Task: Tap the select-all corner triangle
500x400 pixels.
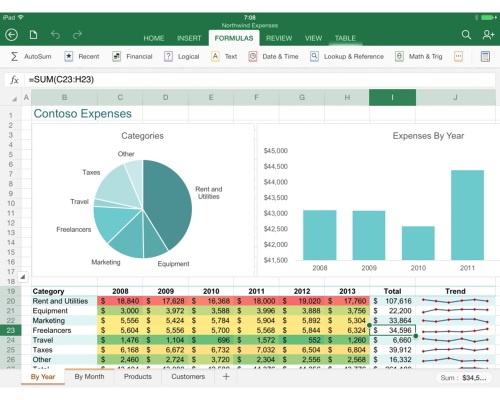Action: [14, 99]
